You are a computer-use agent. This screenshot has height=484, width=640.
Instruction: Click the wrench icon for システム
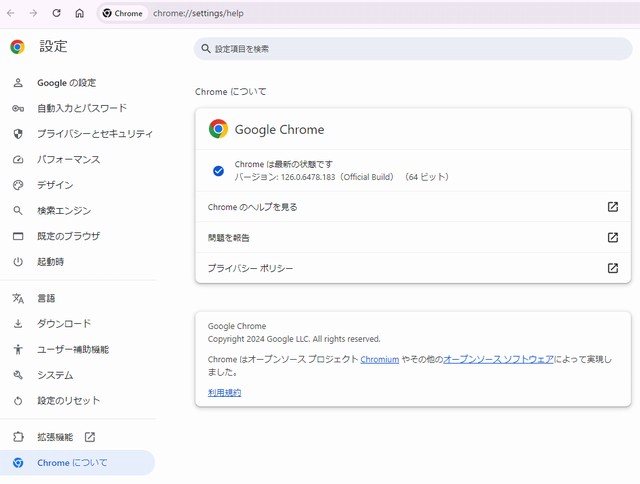click(18, 375)
